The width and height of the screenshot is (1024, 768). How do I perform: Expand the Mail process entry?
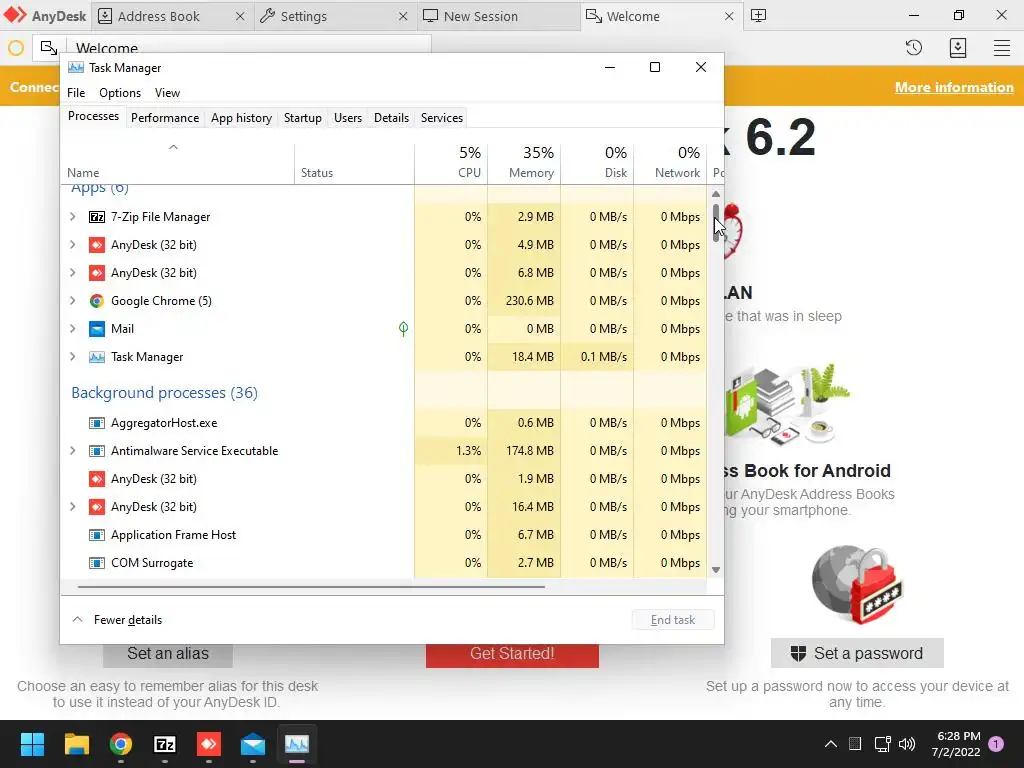tap(72, 329)
